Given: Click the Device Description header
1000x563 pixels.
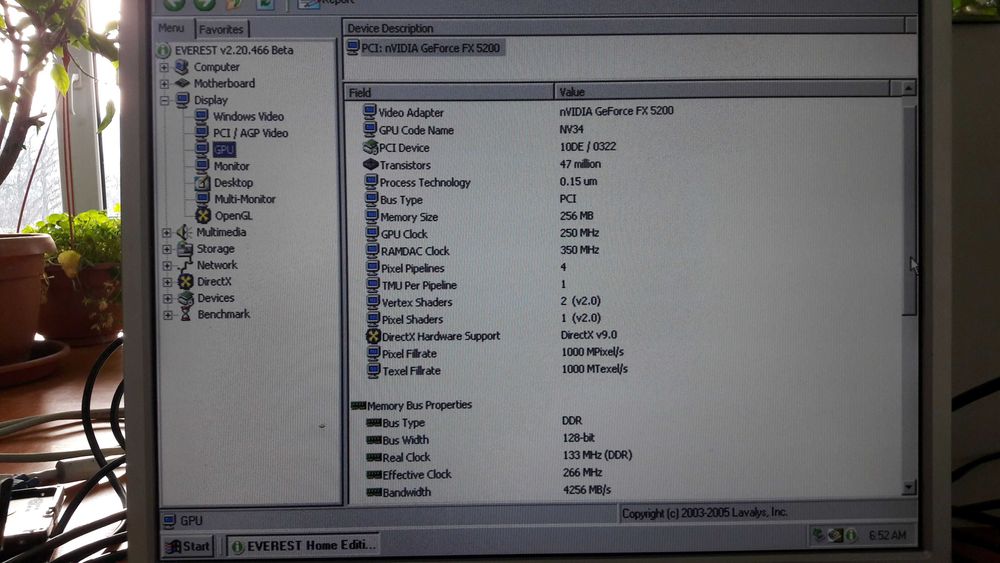Looking at the screenshot, I should coord(624,28).
